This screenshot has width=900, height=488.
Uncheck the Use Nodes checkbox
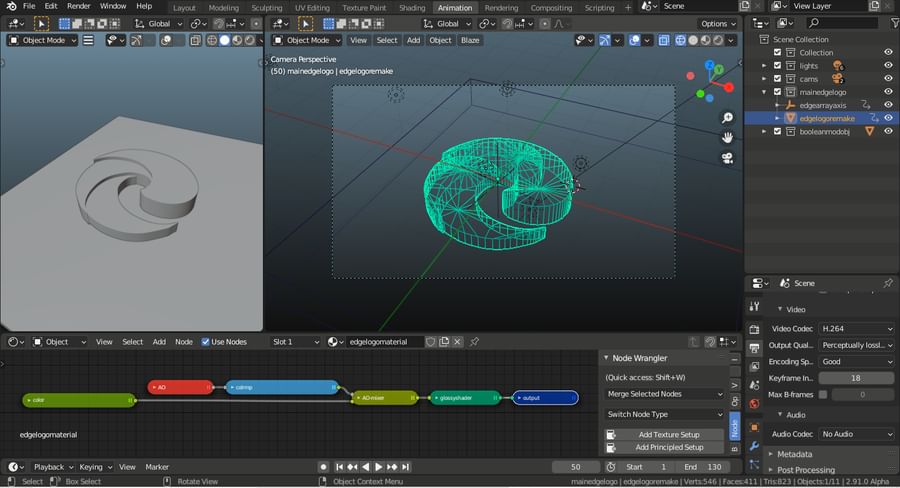(206, 342)
